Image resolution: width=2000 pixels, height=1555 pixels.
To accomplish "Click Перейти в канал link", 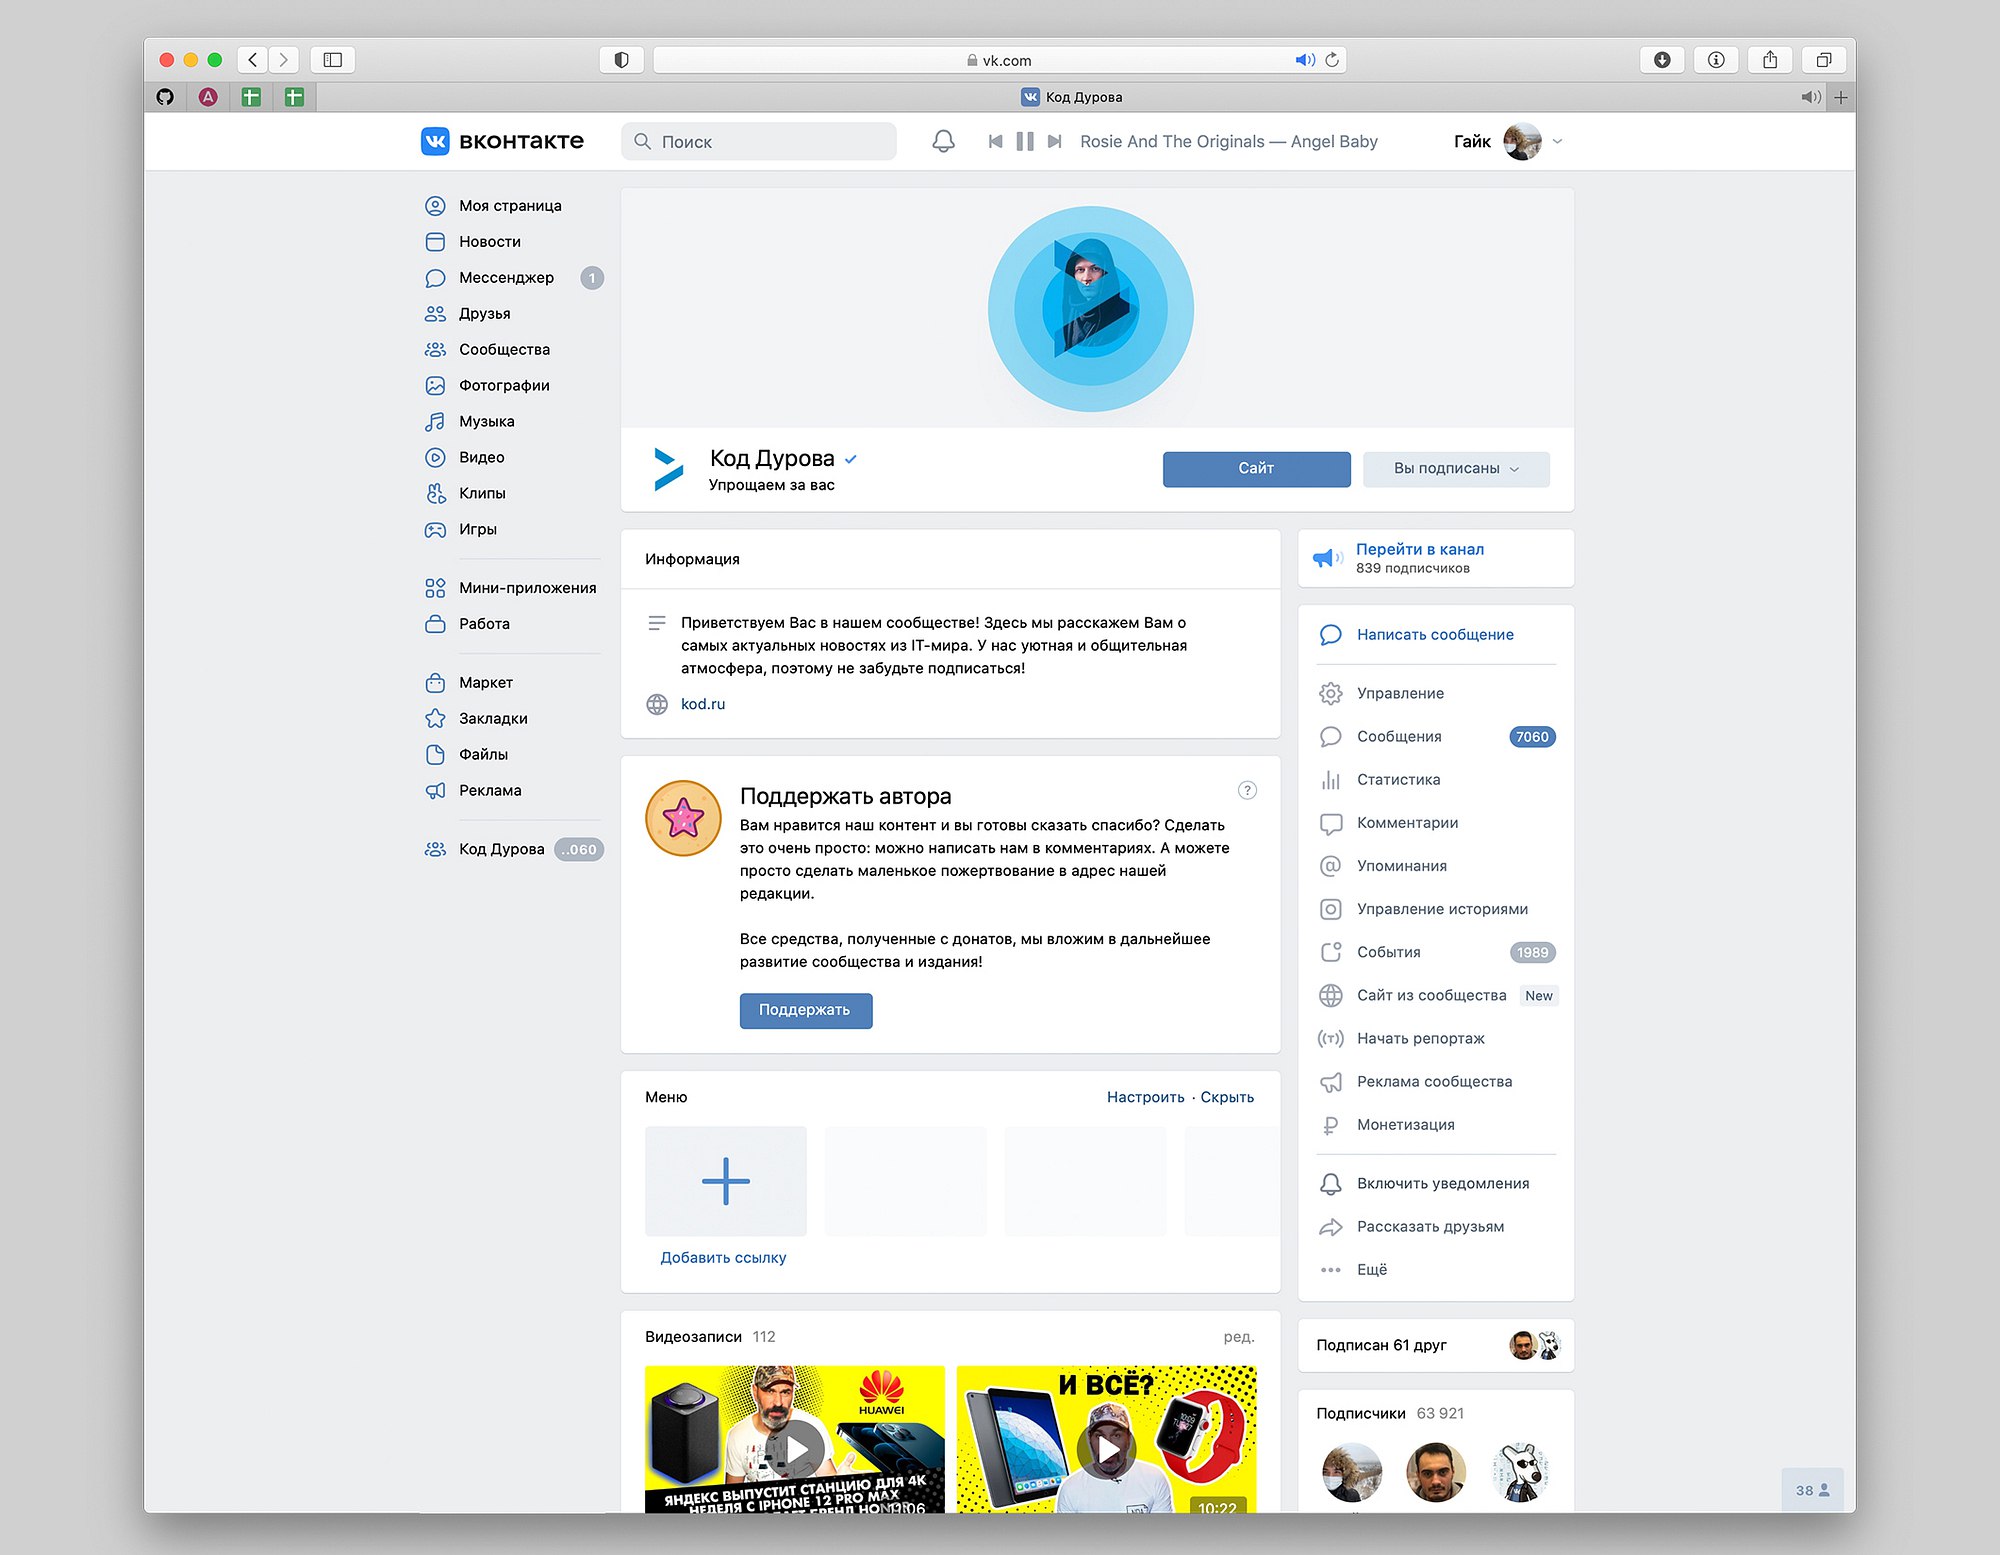I will (x=1420, y=550).
